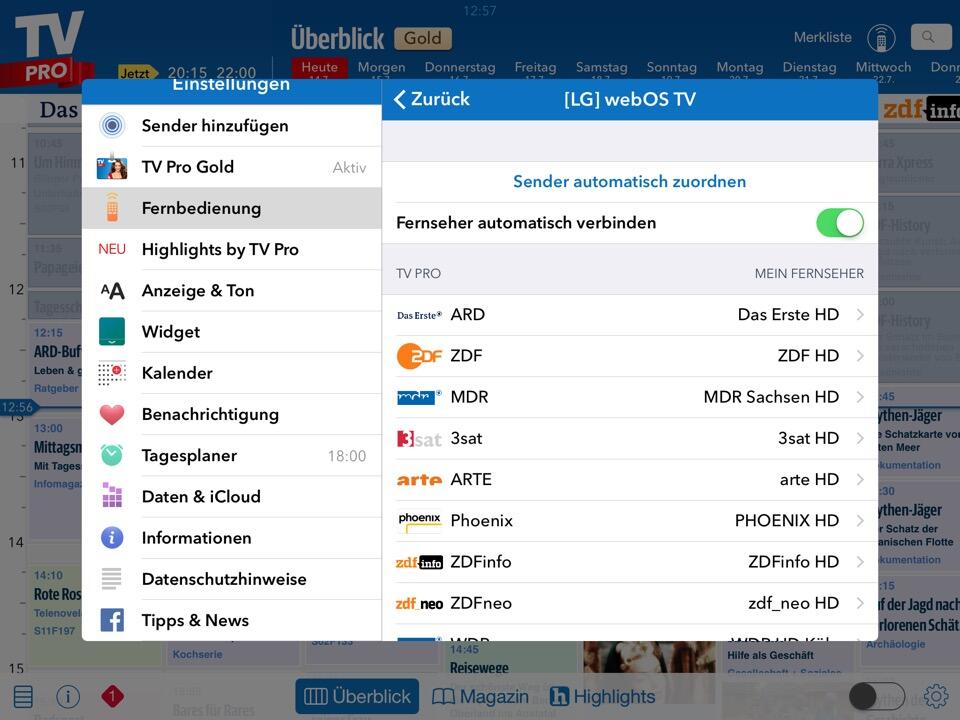This screenshot has height=720, width=960.
Task: Tap the red notification badge icon
Action: [x=112, y=696]
